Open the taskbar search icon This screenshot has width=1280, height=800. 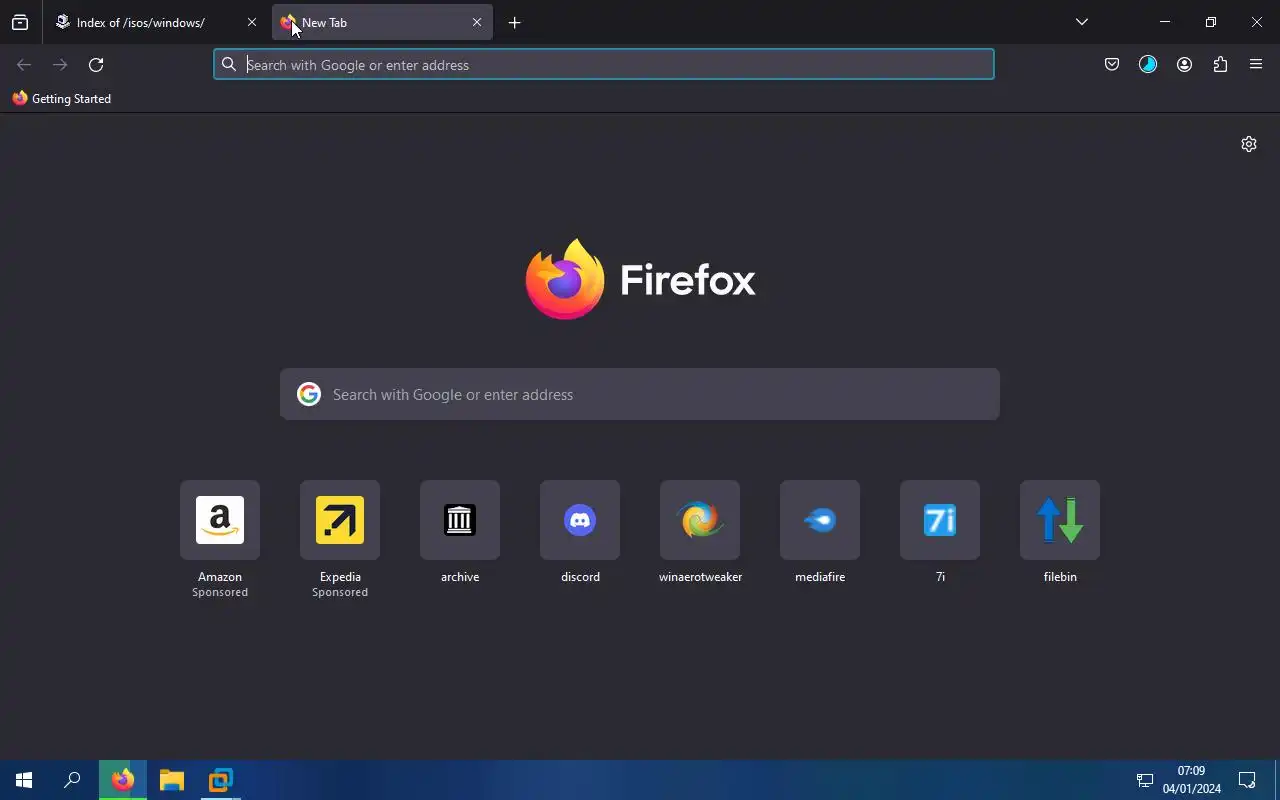coord(72,780)
